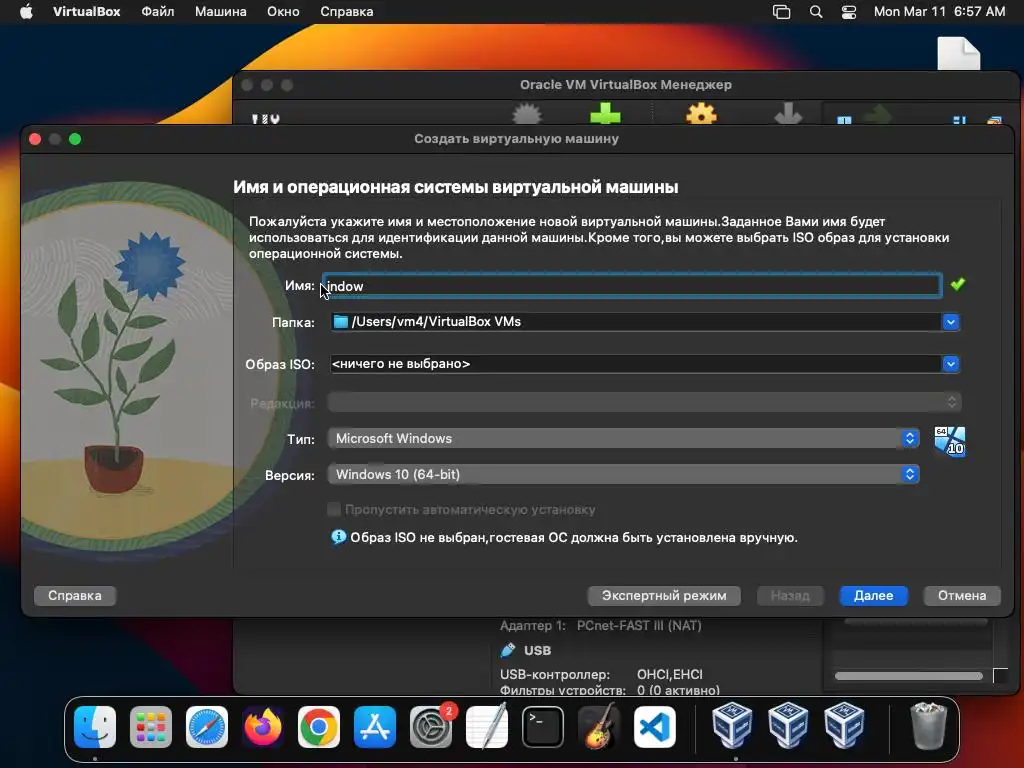Click the 'PCnet-FAST III (NAT)' adapter value
1024x768 pixels.
[x=639, y=626]
